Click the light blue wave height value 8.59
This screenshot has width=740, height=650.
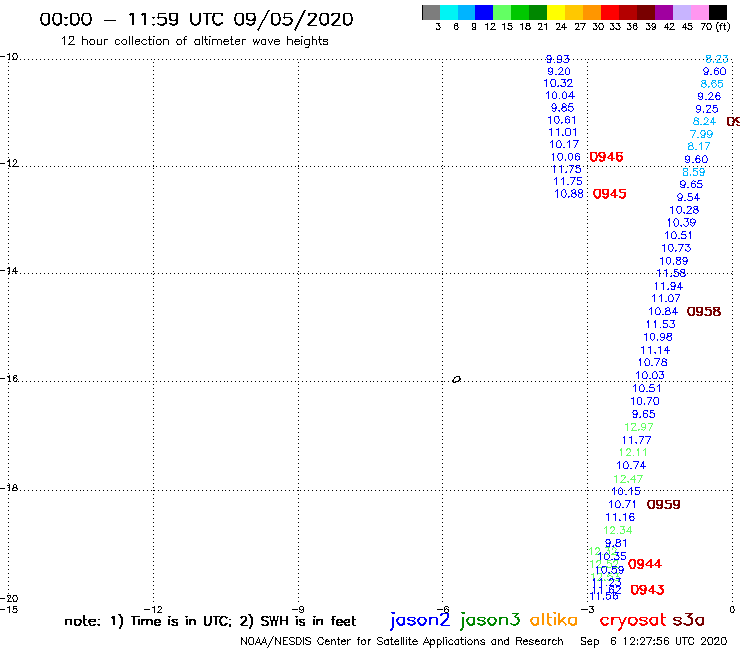point(694,172)
